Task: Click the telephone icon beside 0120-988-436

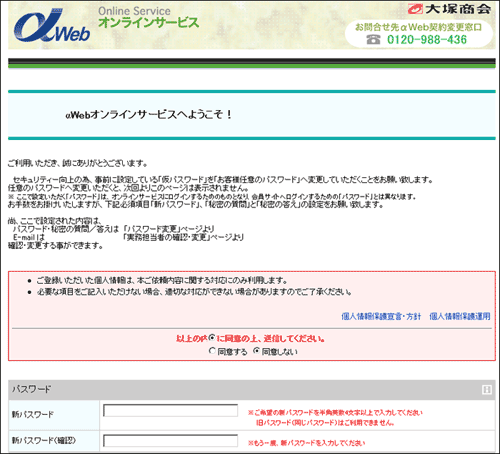Action: point(373,39)
